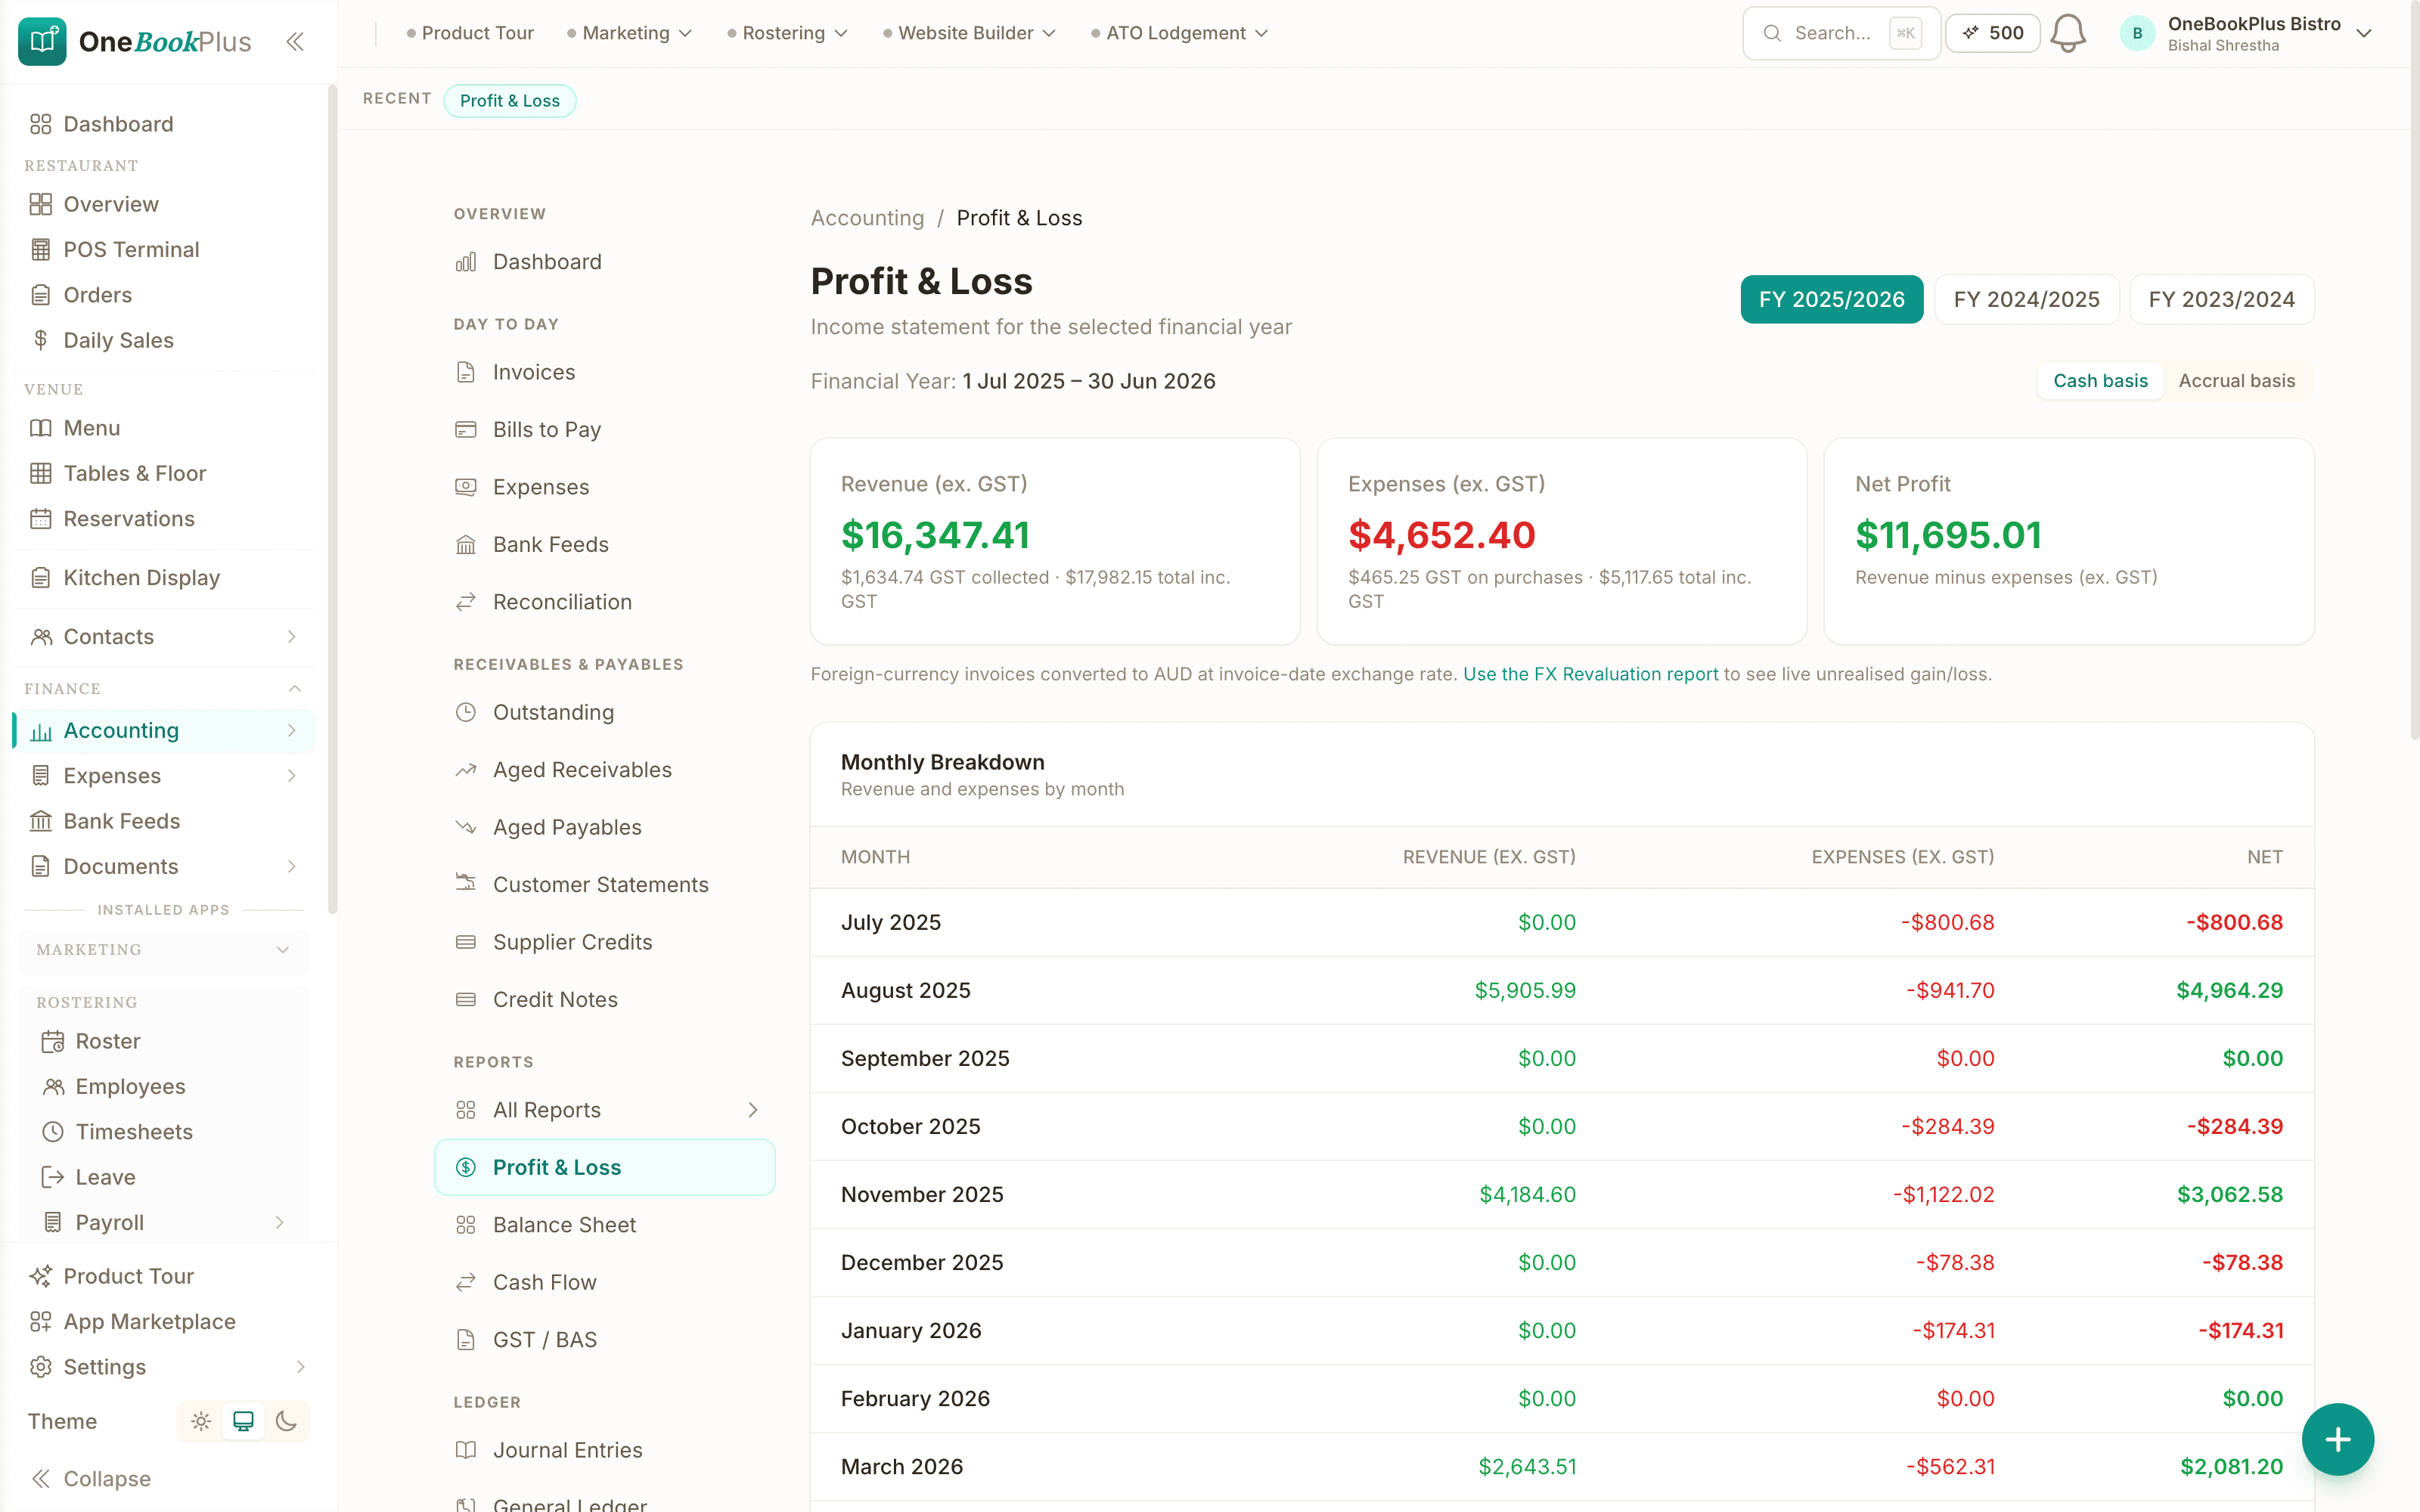The width and height of the screenshot is (2420, 1512).
Task: Expand the Contacts submenu chevron
Action: coord(291,637)
